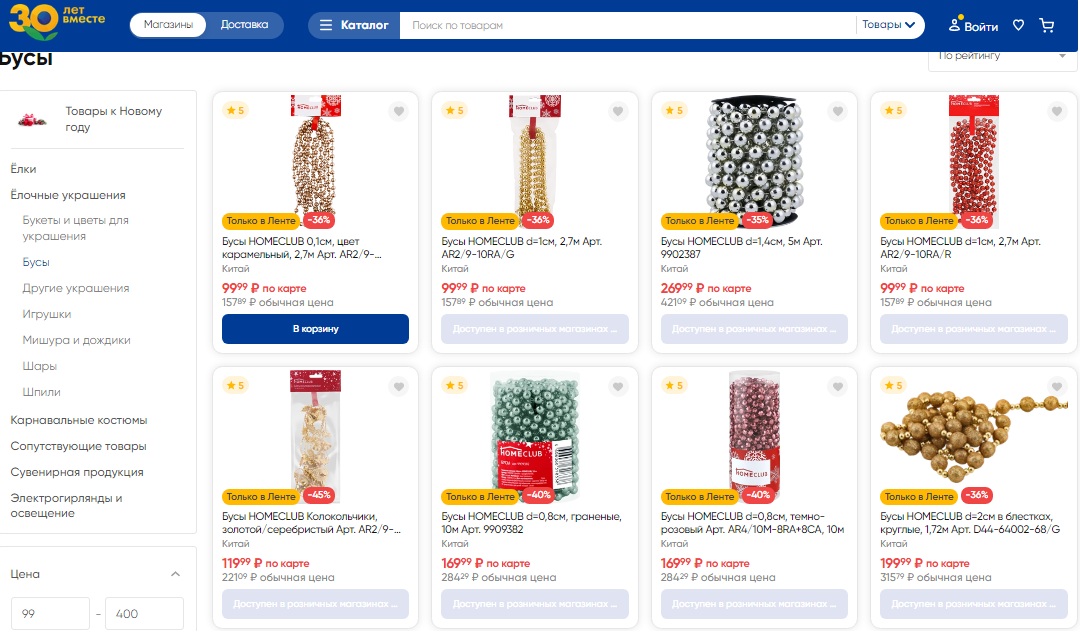1080x642 pixels.
Task: Open the По рейтингу sort dropdown
Action: point(1001,56)
